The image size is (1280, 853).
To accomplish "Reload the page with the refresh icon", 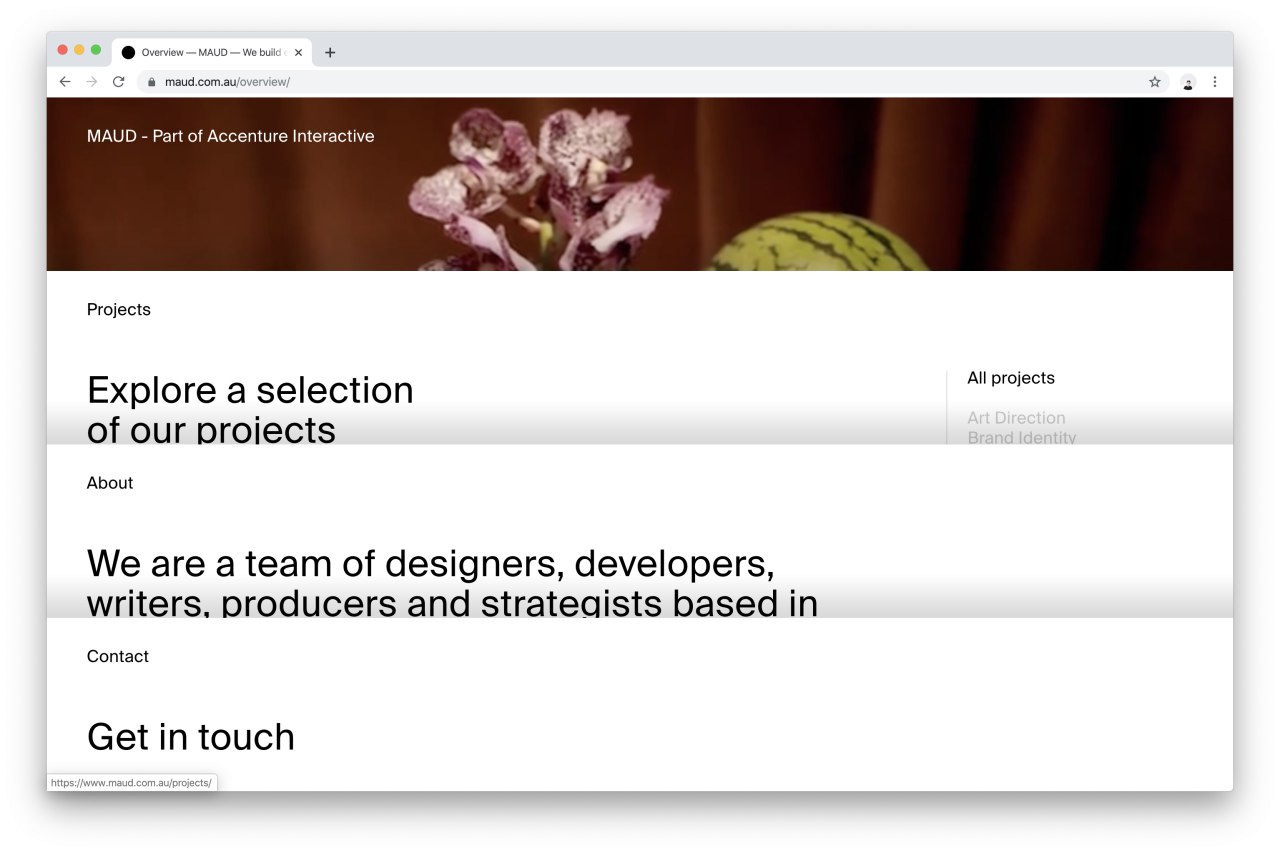I will coord(118,82).
